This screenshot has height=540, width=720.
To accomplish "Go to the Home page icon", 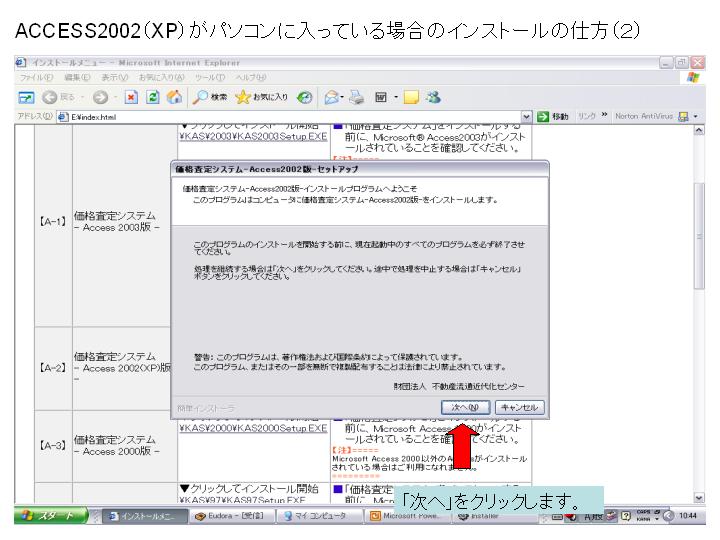I will (x=174, y=97).
